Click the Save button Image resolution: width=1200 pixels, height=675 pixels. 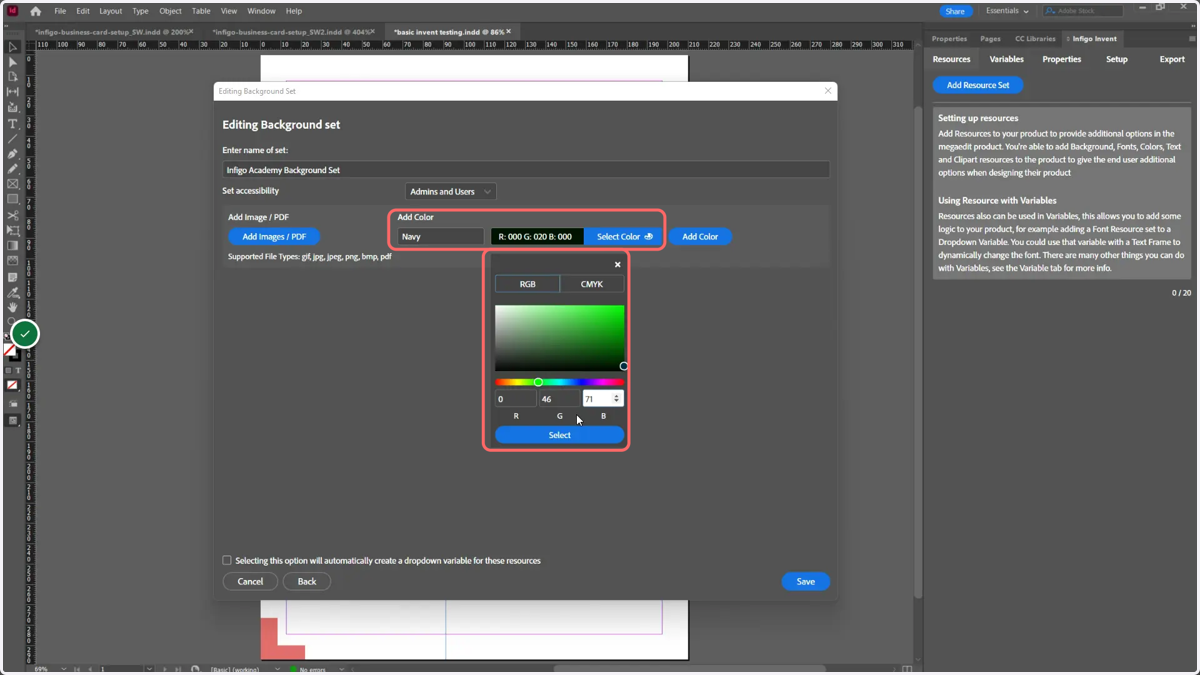[x=805, y=581]
